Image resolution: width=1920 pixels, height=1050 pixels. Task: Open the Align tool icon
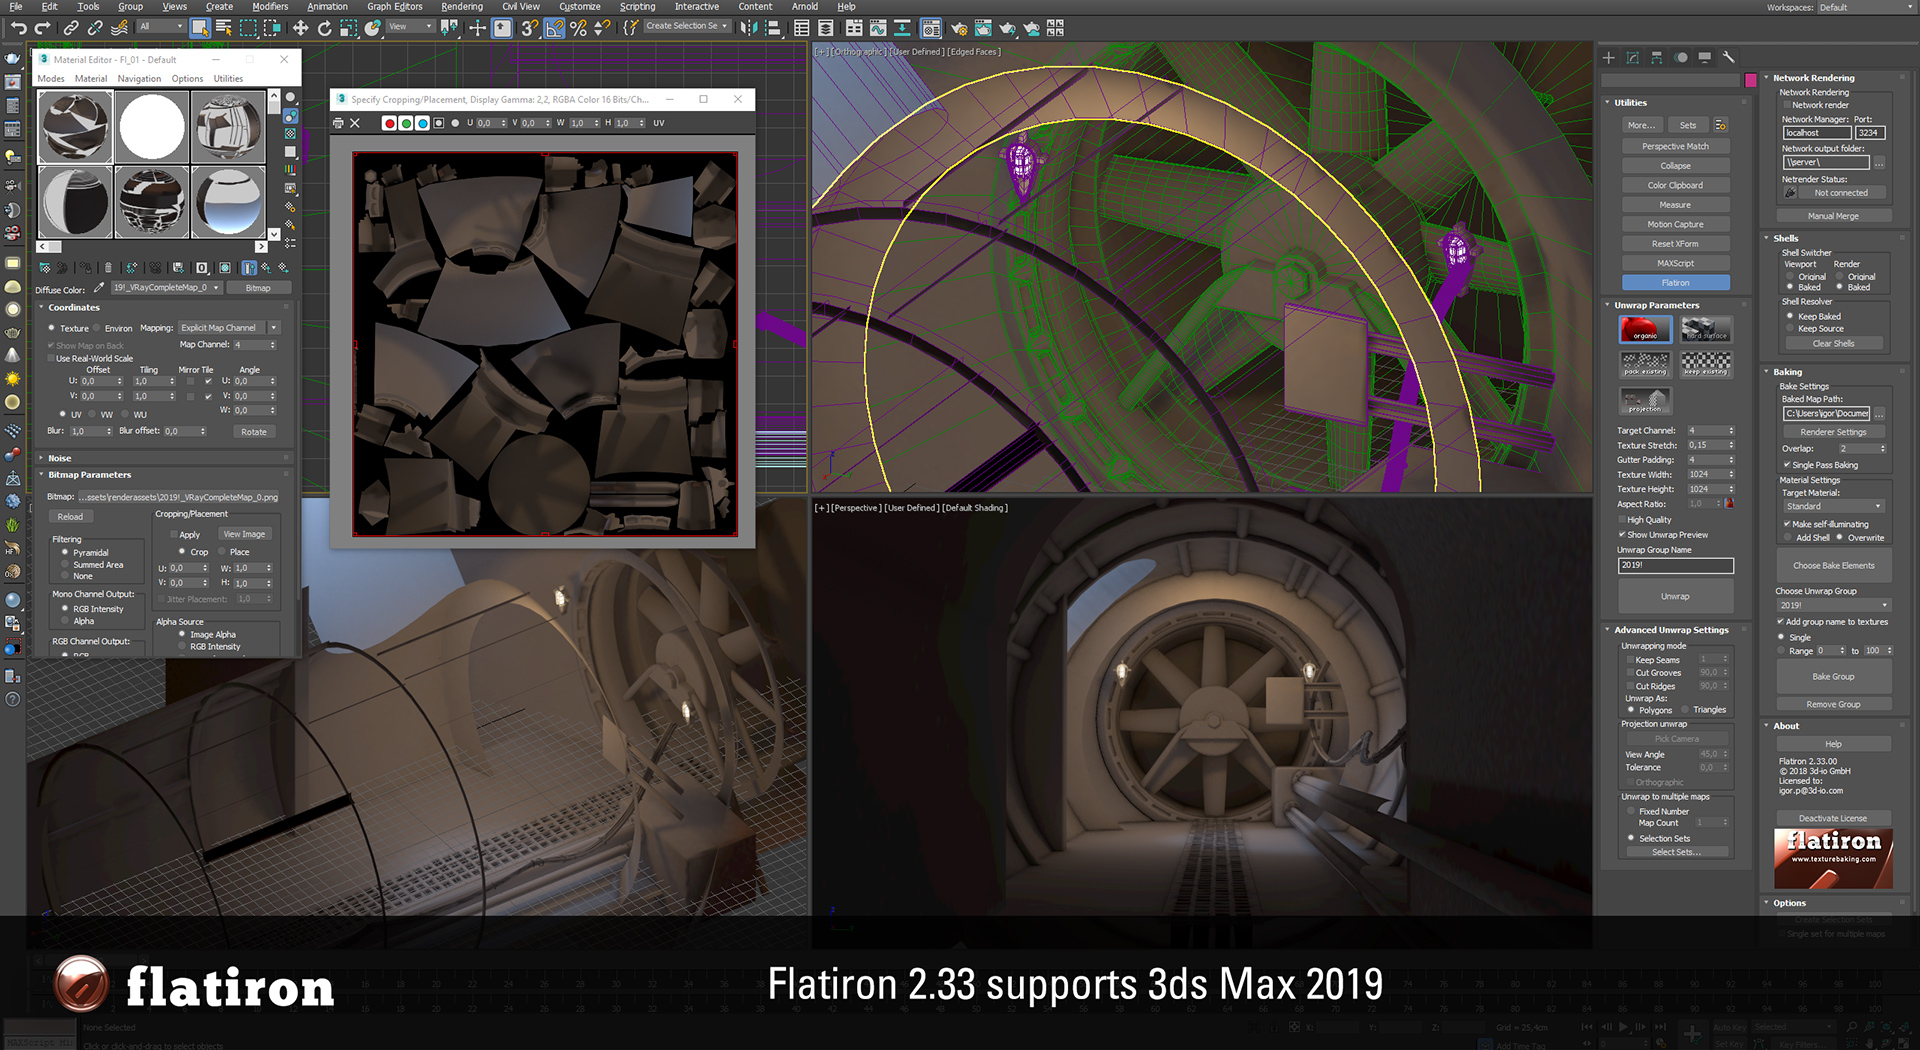(773, 28)
